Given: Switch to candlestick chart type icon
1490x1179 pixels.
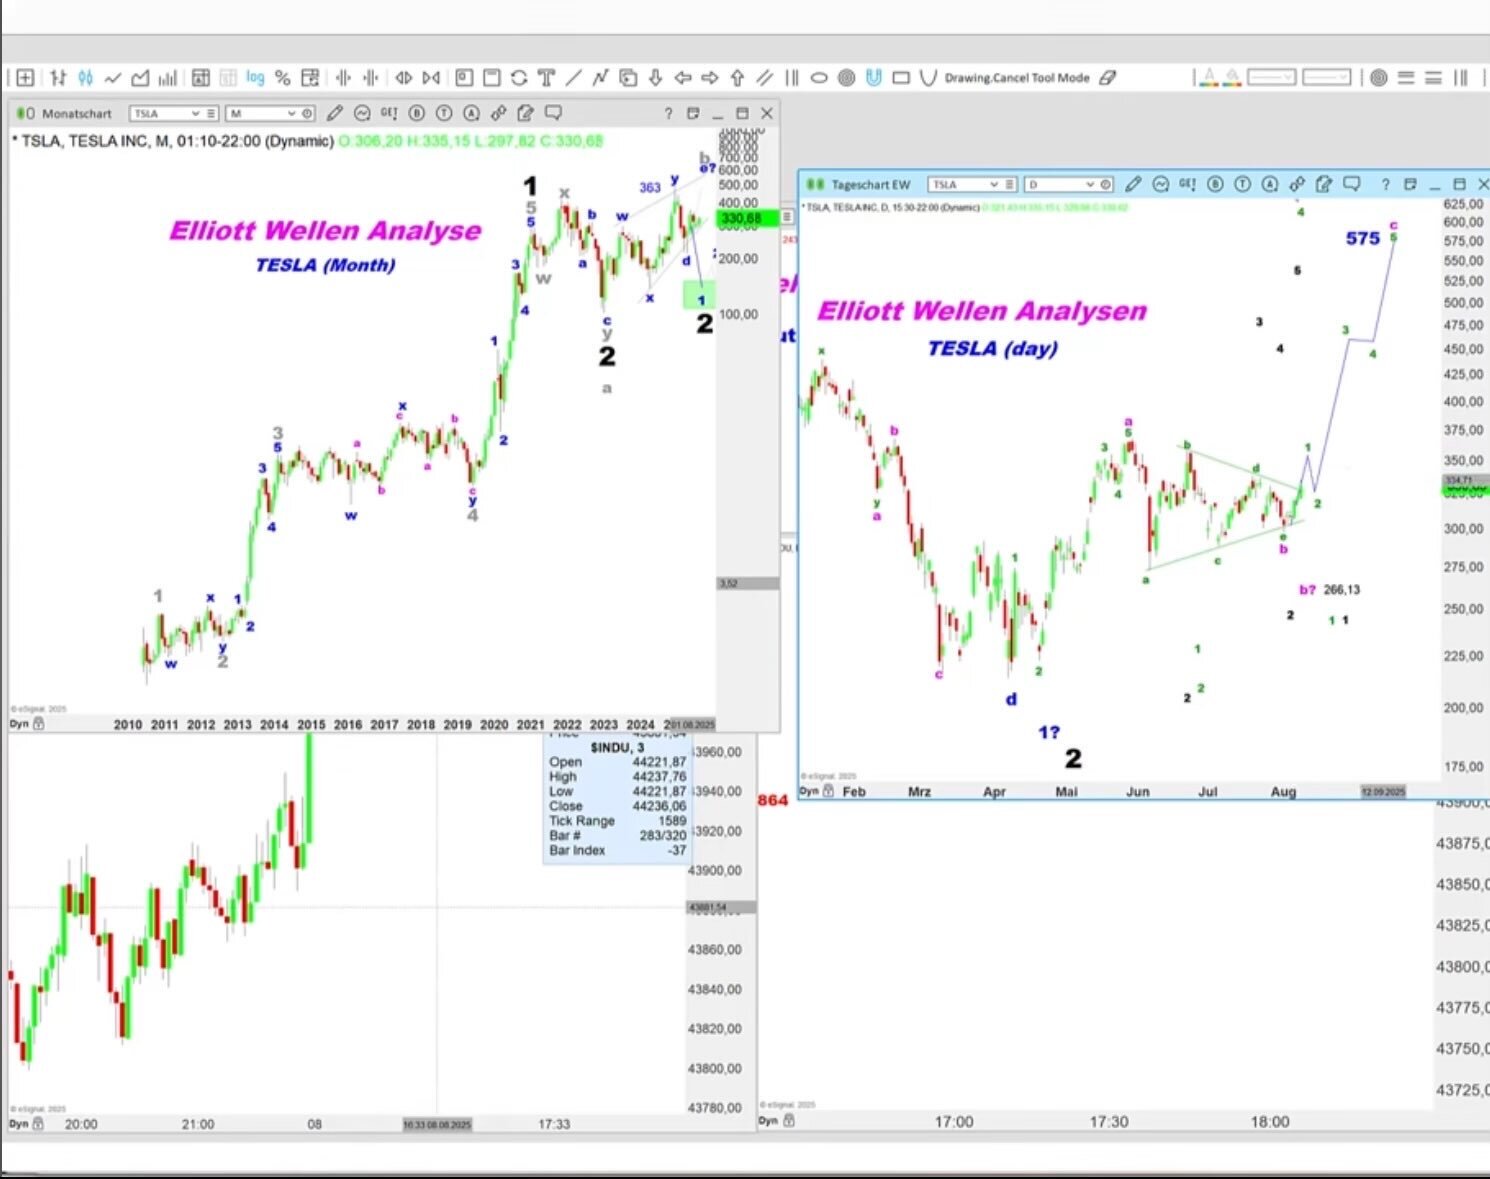Looking at the screenshot, I should pyautogui.click(x=86, y=78).
